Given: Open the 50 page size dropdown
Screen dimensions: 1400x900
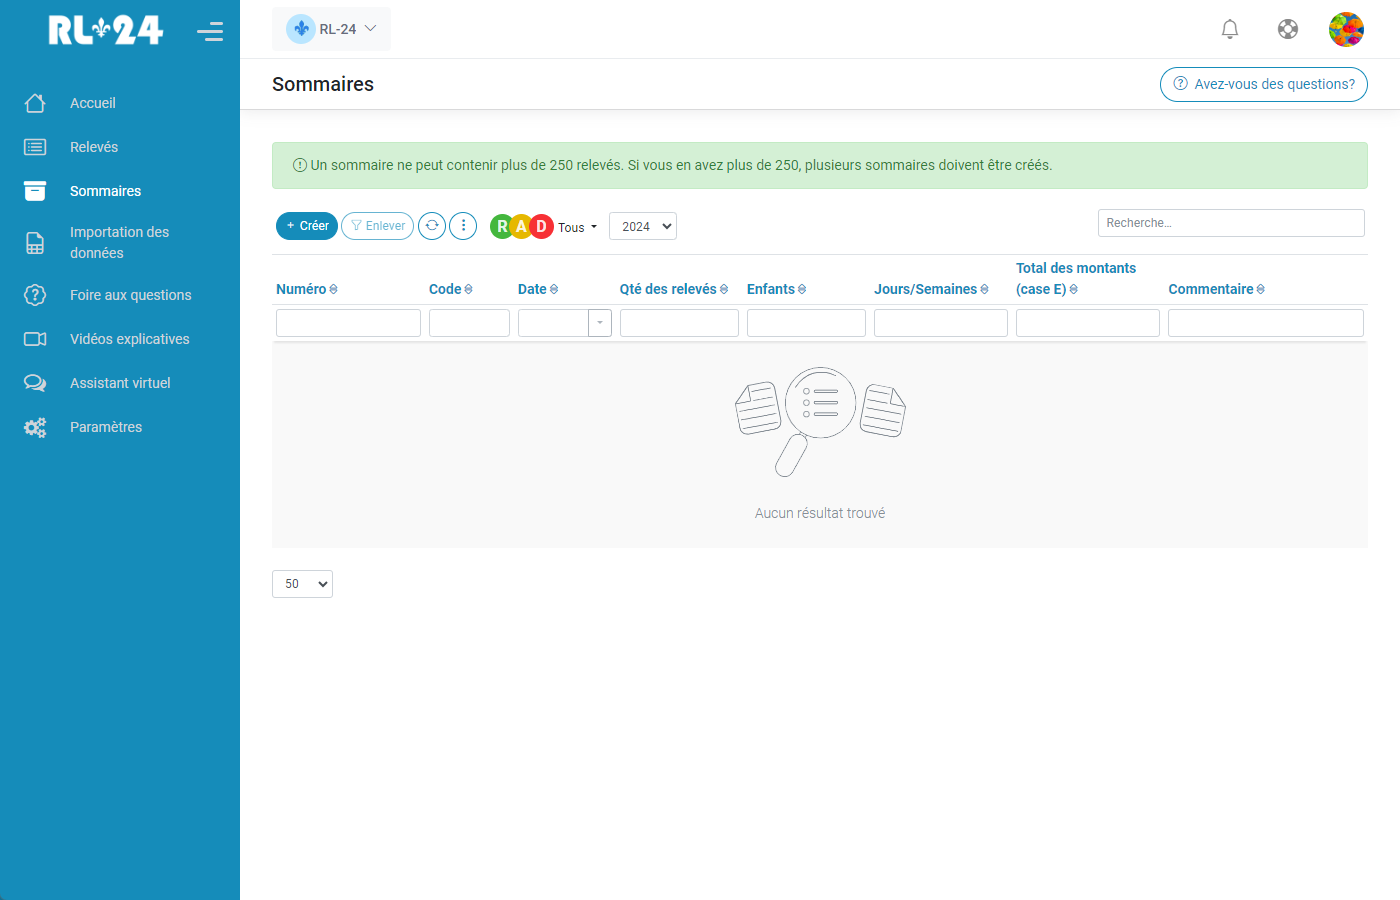Looking at the screenshot, I should coord(302,584).
